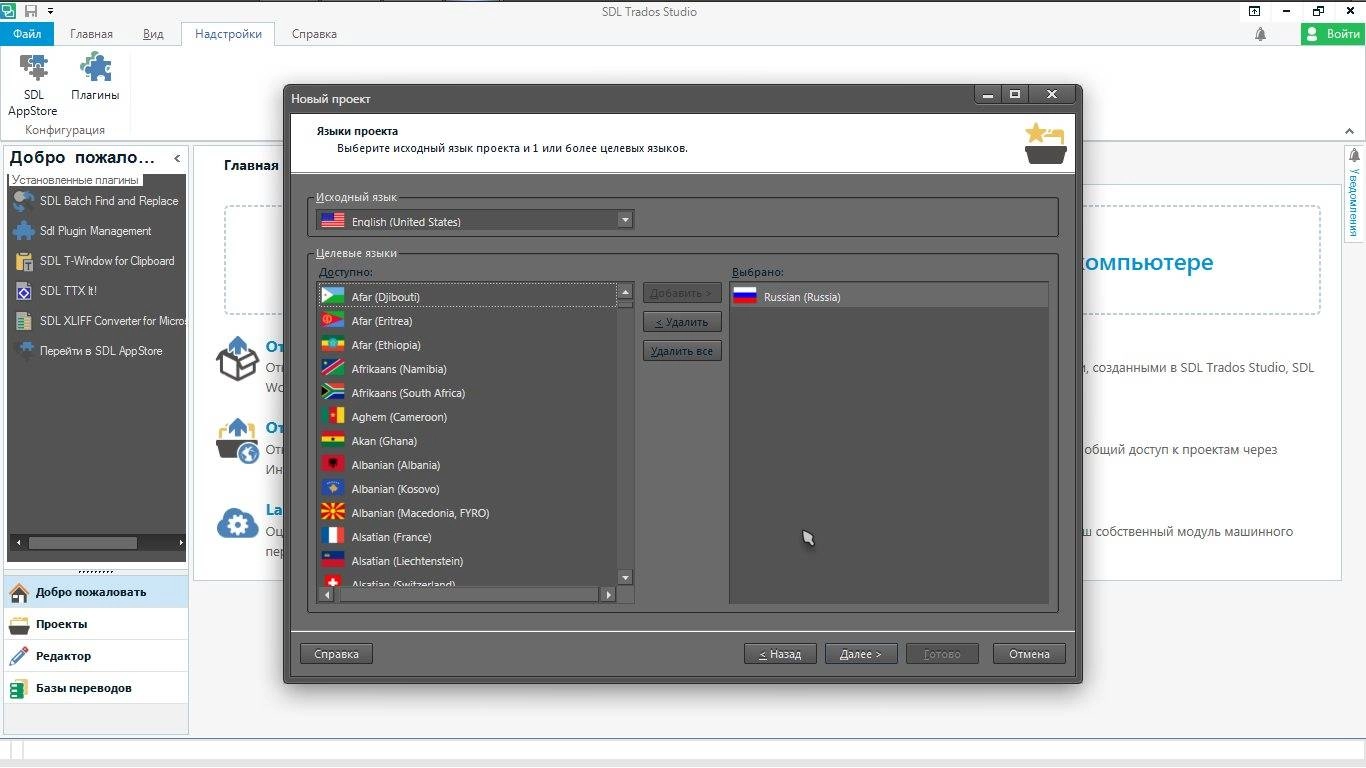Image resolution: width=1366 pixels, height=768 pixels.
Task: Select Afrikaans (South Africa) language
Action: [468, 393]
